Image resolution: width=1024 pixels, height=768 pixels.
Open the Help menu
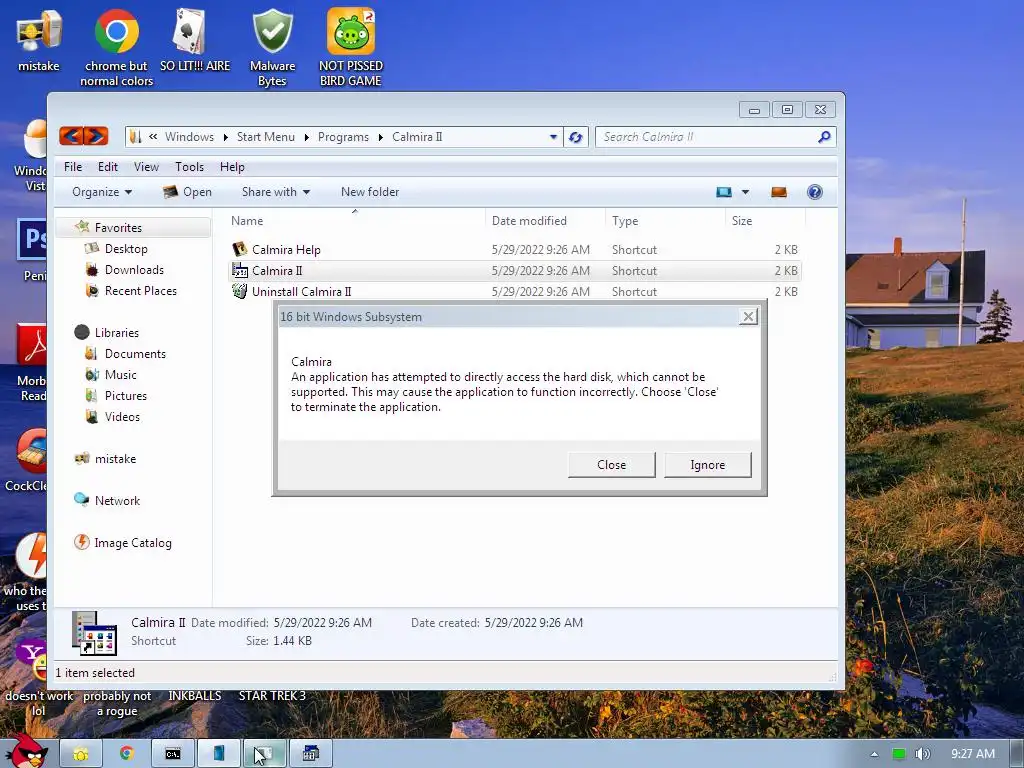click(x=232, y=167)
